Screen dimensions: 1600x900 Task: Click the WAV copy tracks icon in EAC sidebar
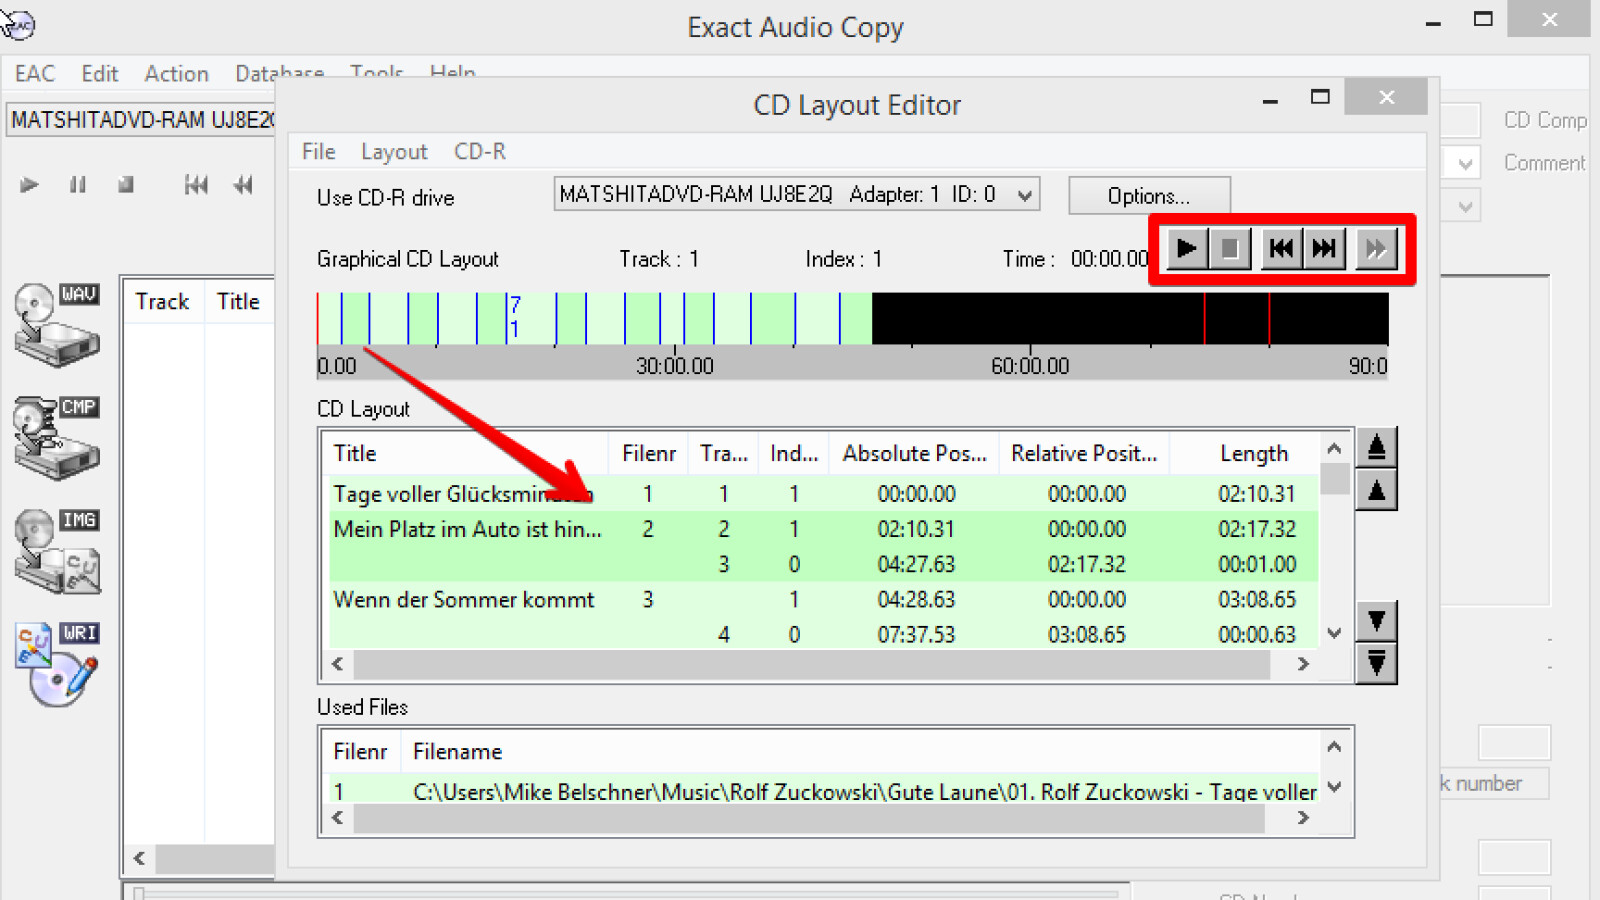[x=57, y=324]
